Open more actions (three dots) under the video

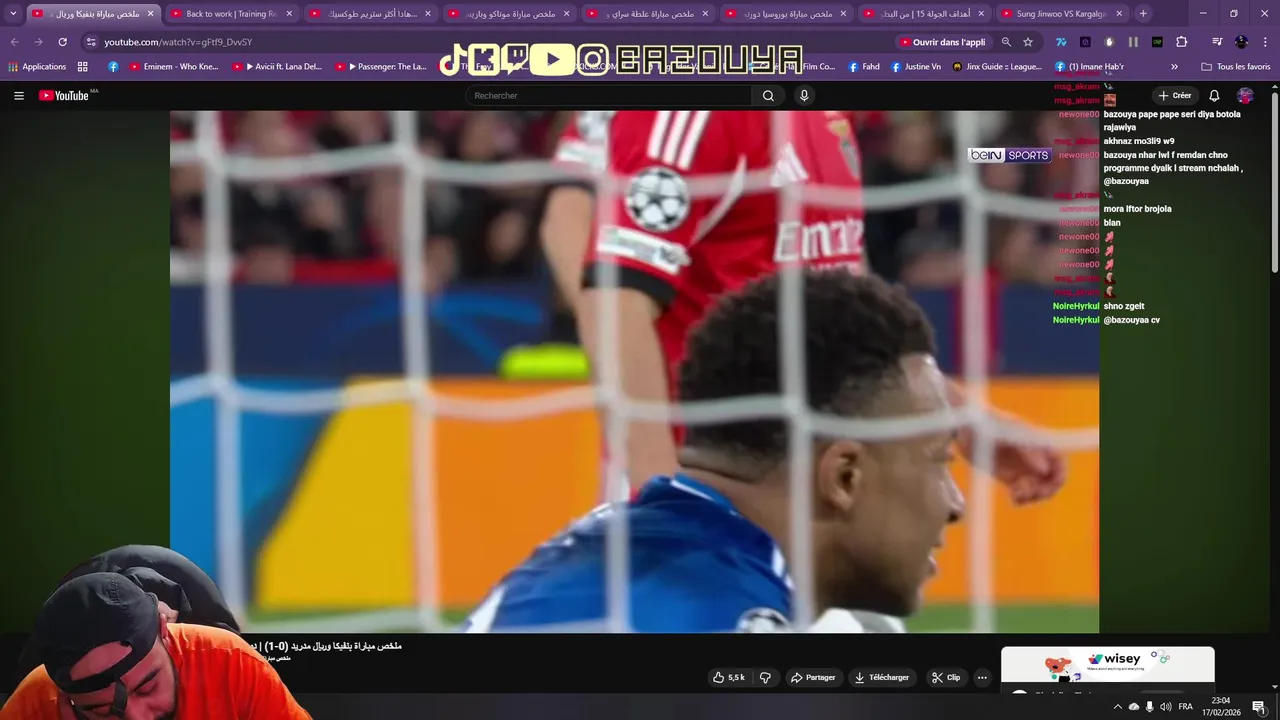tap(982, 677)
